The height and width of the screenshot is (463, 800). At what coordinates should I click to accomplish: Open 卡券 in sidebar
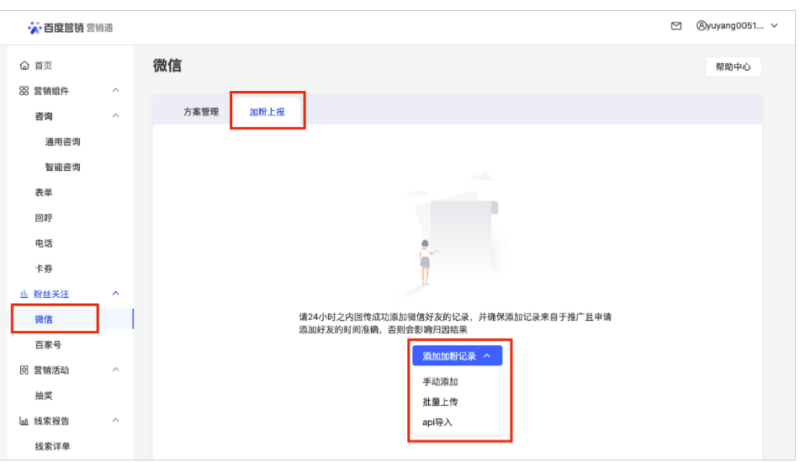tap(44, 269)
